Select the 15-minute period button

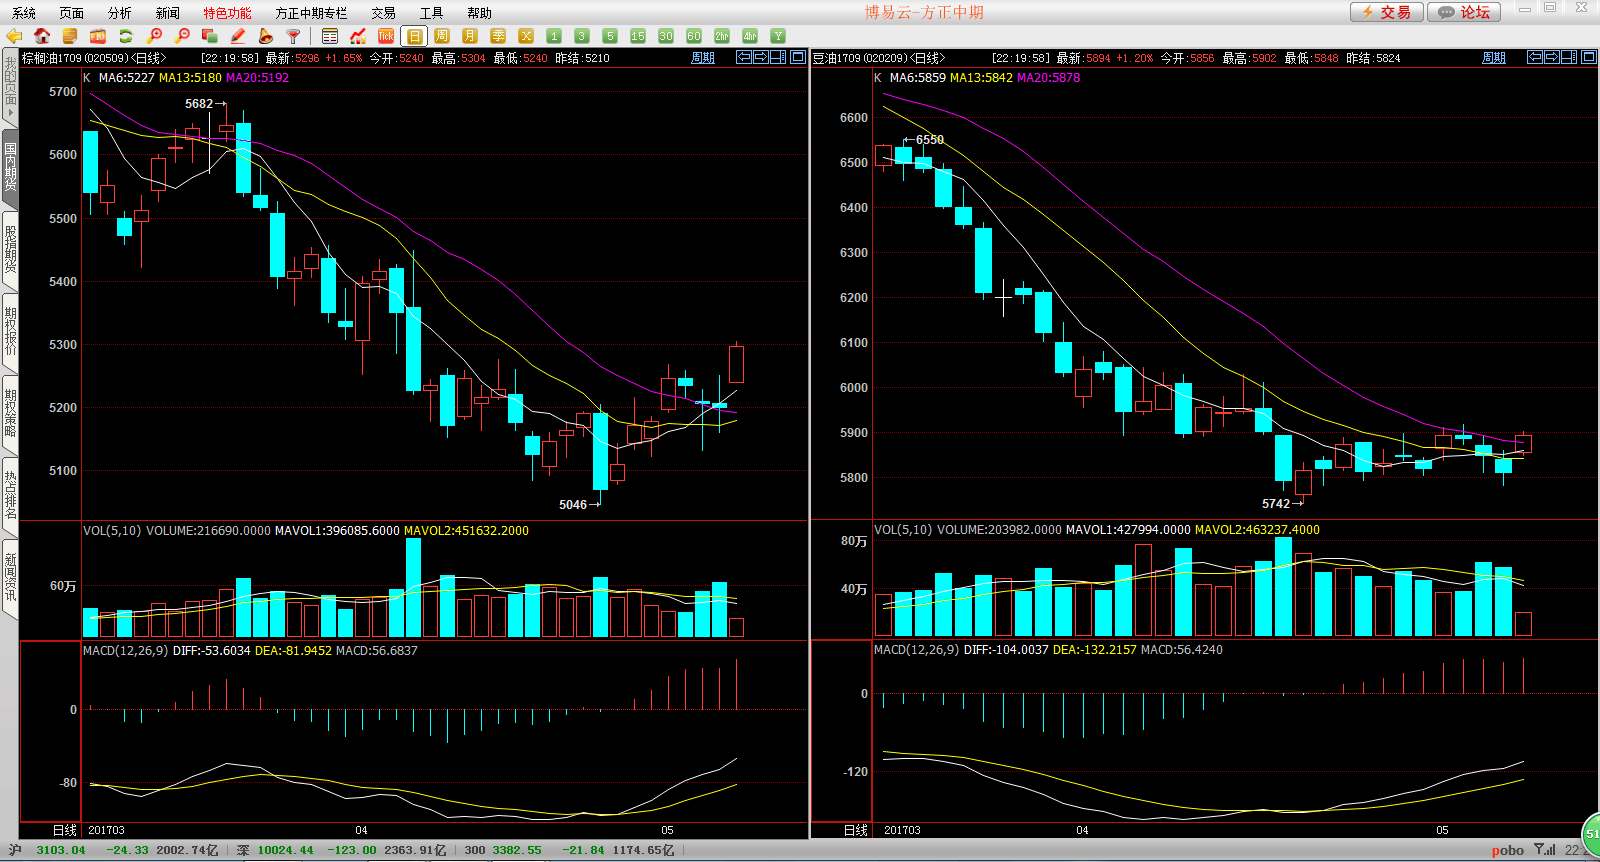pyautogui.click(x=638, y=36)
